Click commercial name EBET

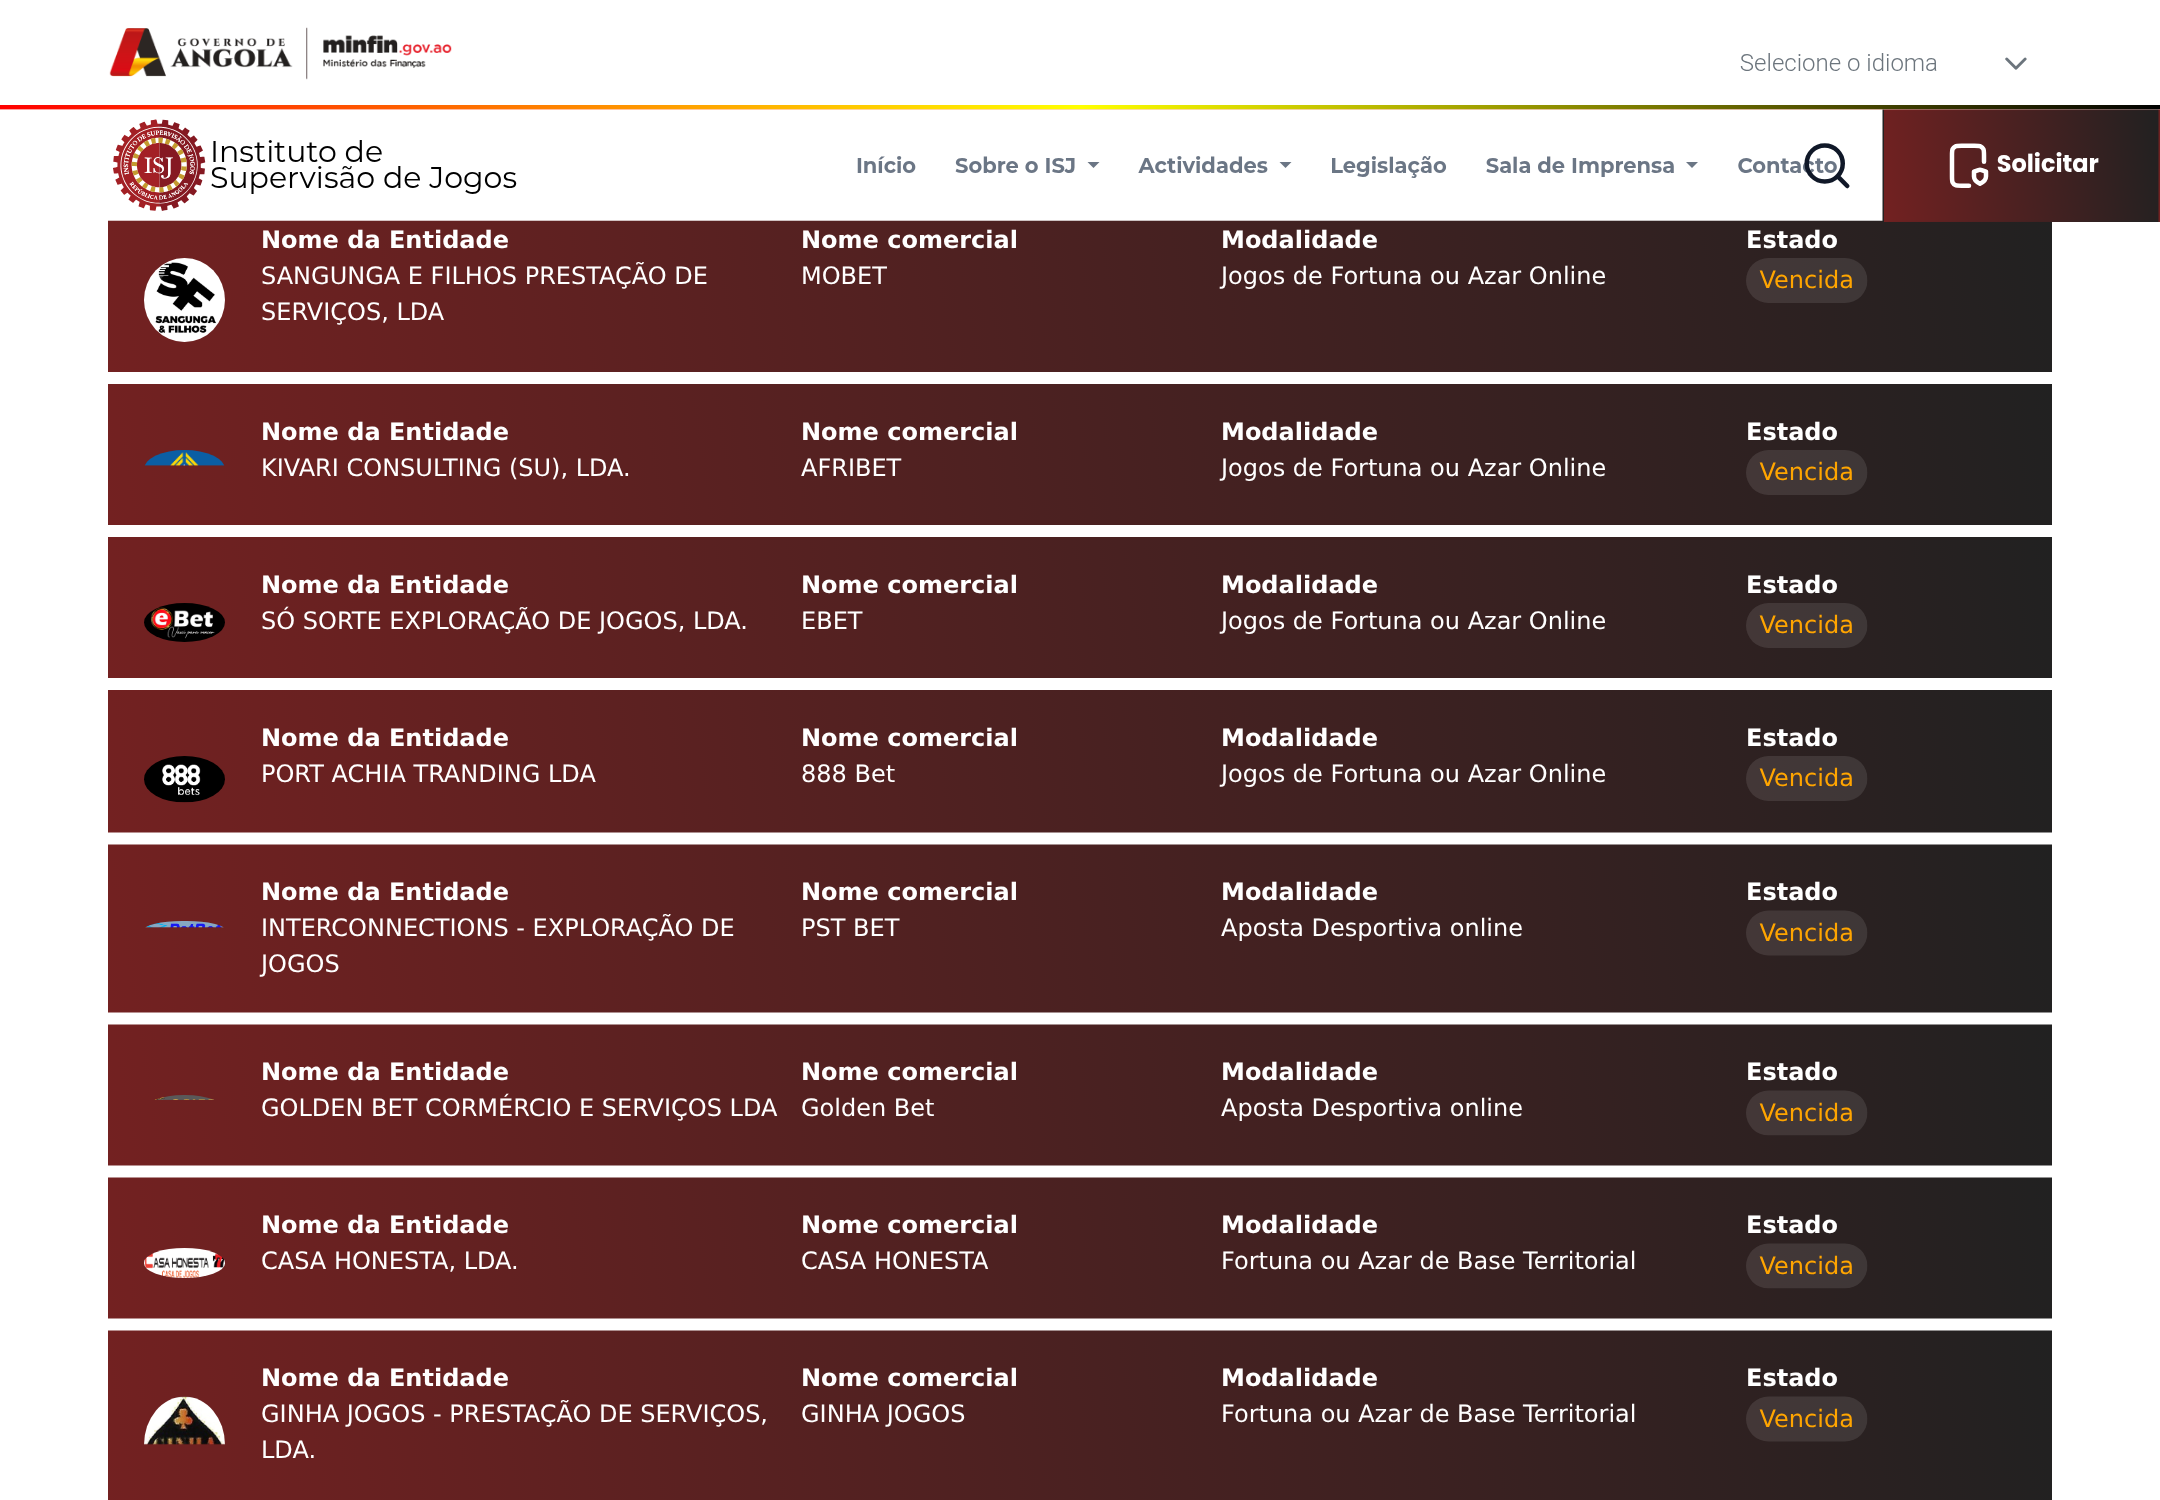(x=831, y=621)
